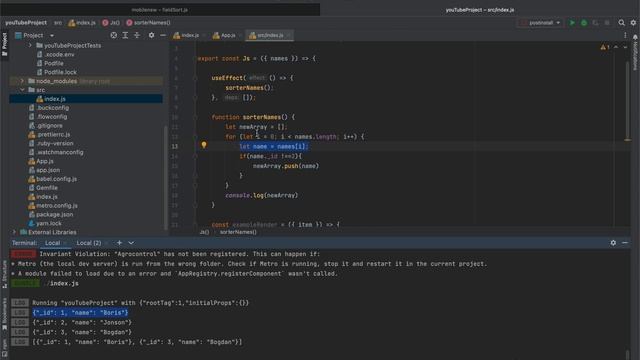Select Gemfile in project tree

pyautogui.click(x=47, y=188)
